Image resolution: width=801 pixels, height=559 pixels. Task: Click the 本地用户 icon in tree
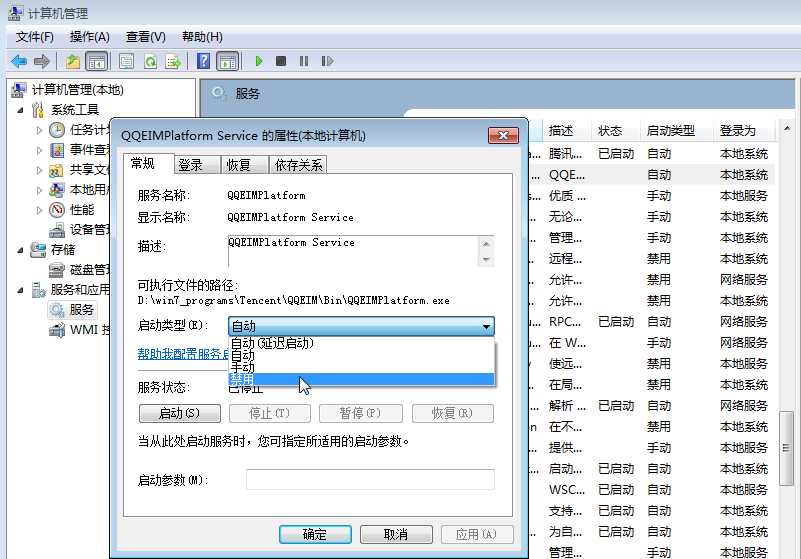coord(57,190)
